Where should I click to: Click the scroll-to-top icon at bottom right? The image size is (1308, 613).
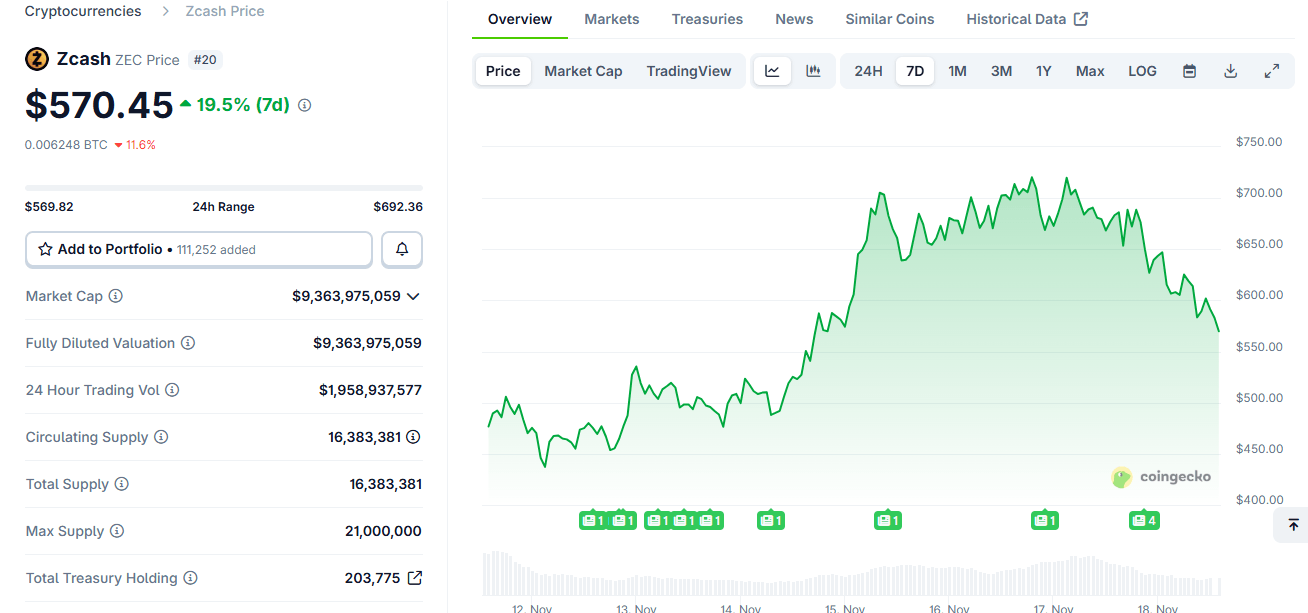pyautogui.click(x=1292, y=525)
